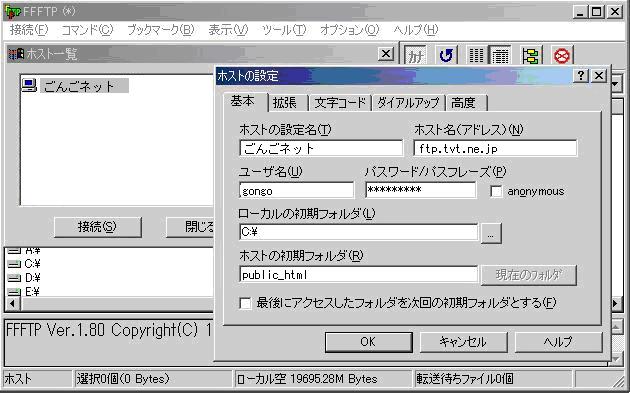Browse local folder with the ... button
Screen dimensions: 630x393
pyautogui.click(x=491, y=233)
